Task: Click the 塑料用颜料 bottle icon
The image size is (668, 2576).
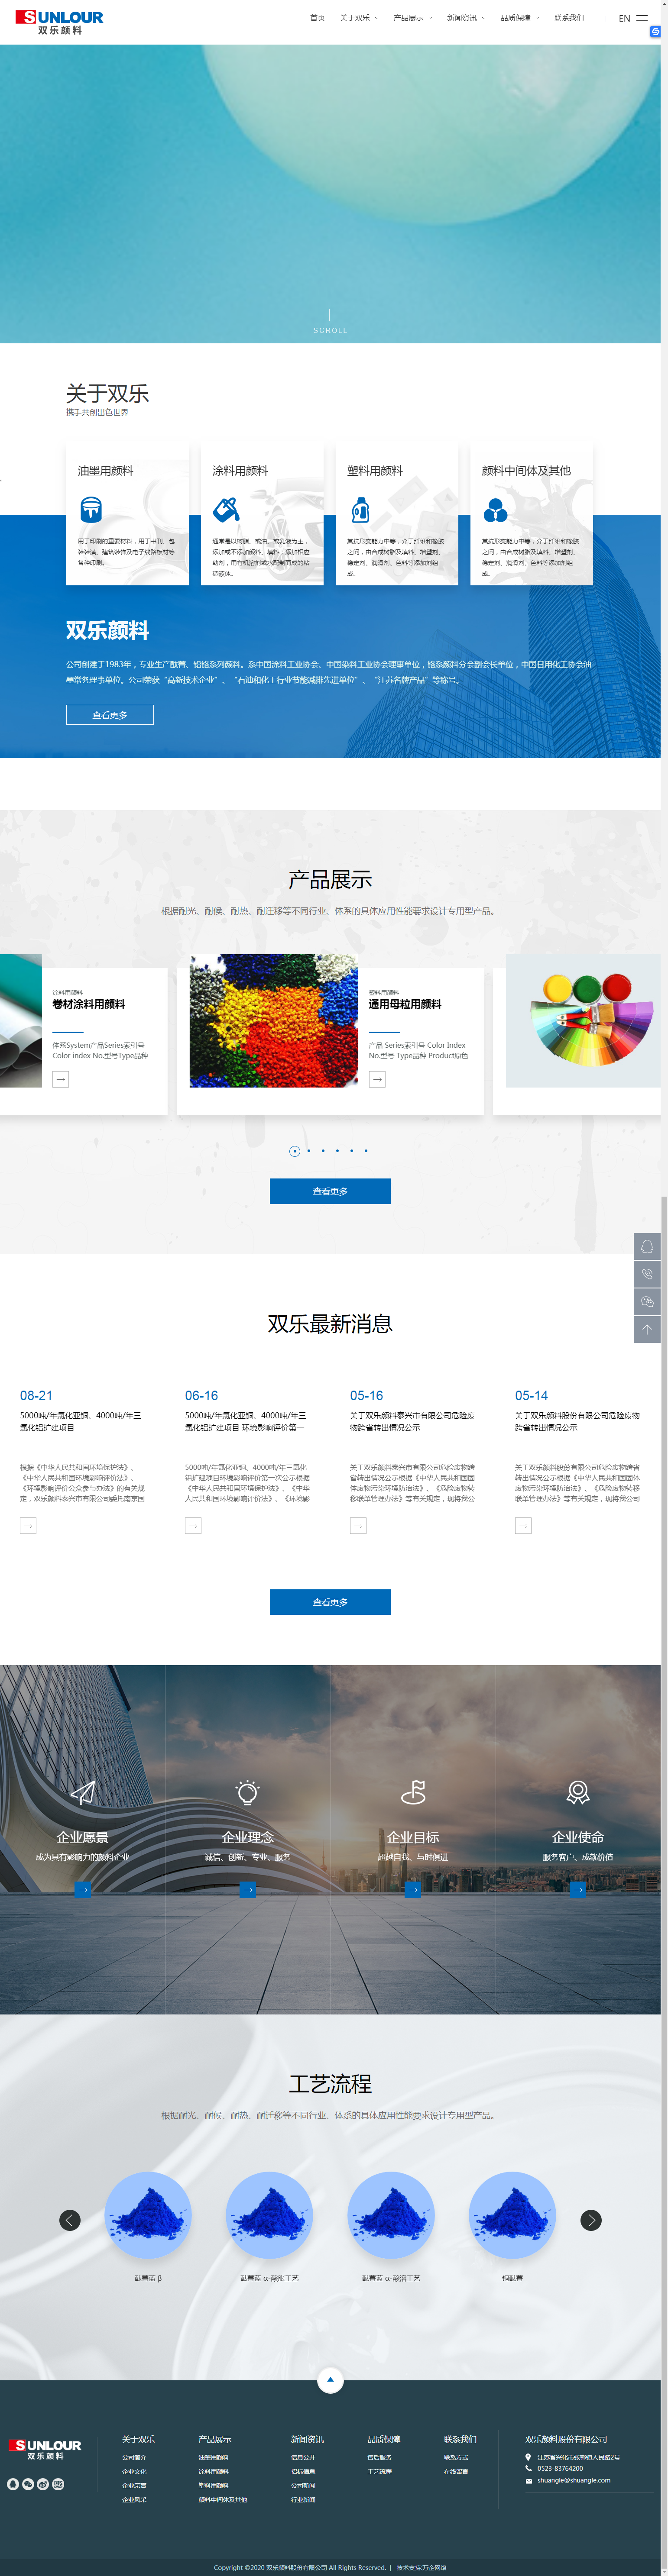Action: tap(360, 510)
